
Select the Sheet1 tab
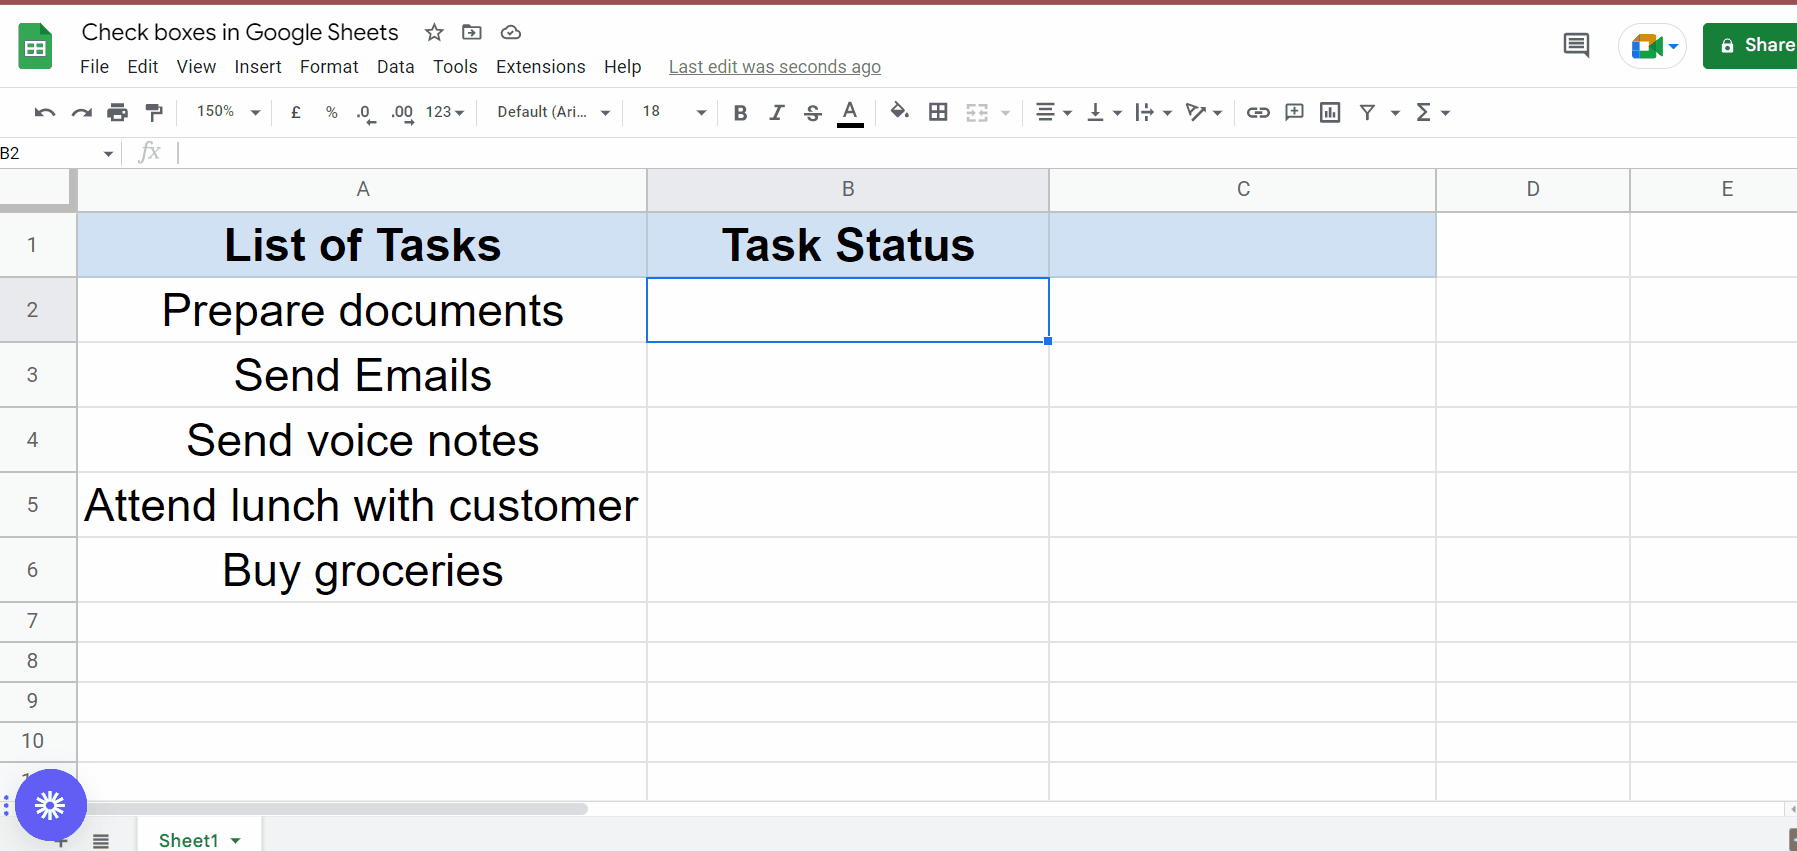click(199, 839)
